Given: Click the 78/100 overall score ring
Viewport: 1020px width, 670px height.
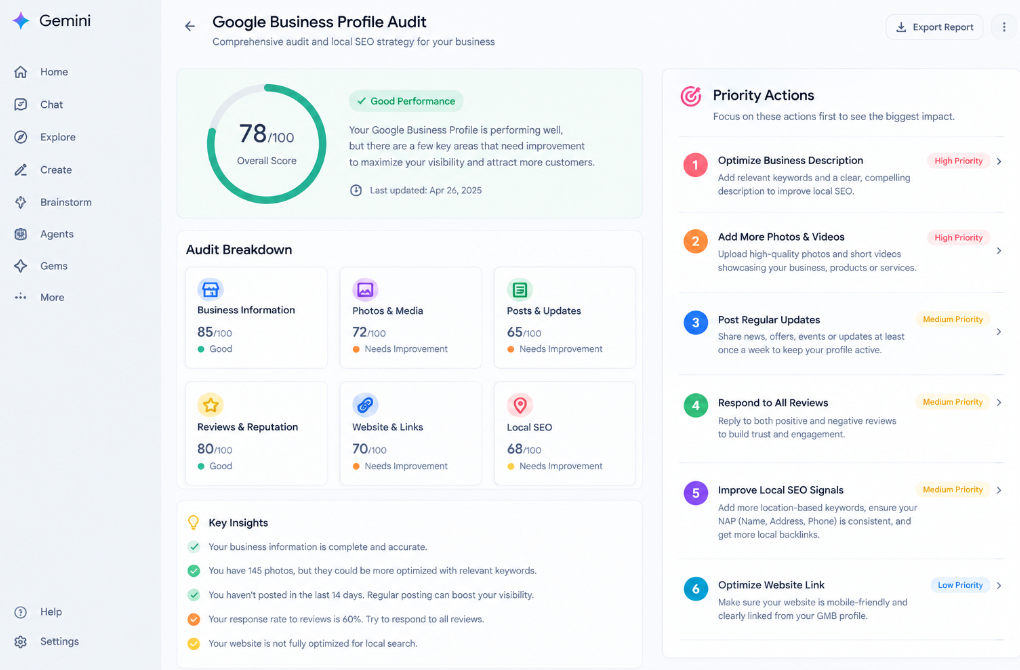Looking at the screenshot, I should pyautogui.click(x=267, y=144).
